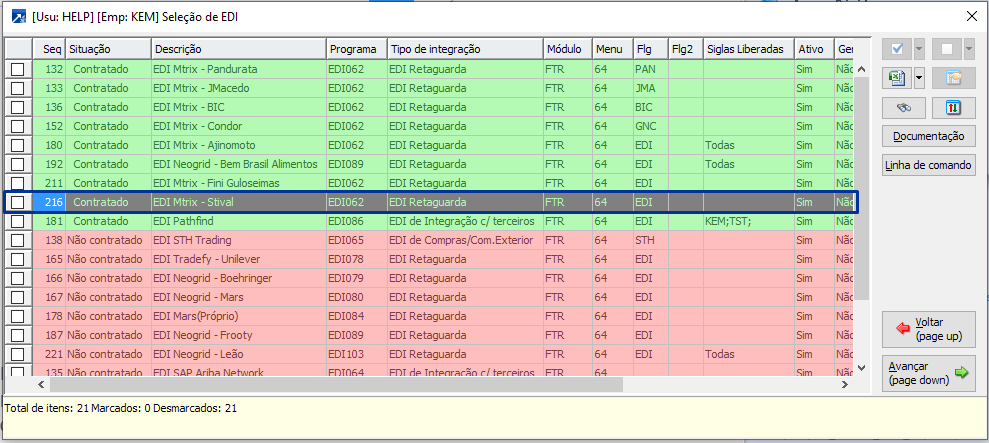Sort by the Módulo column header

click(x=568, y=49)
